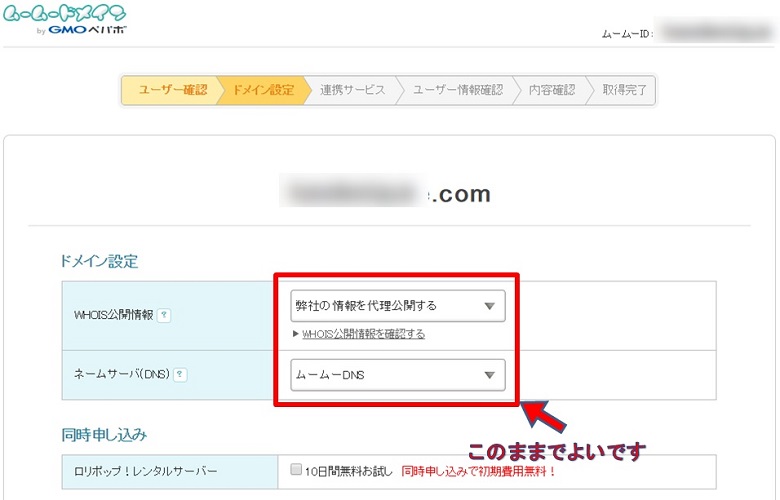Viewport: 780px width, 500px height.
Task: Select the 取得完了 step
Action: pyautogui.click(x=624, y=90)
